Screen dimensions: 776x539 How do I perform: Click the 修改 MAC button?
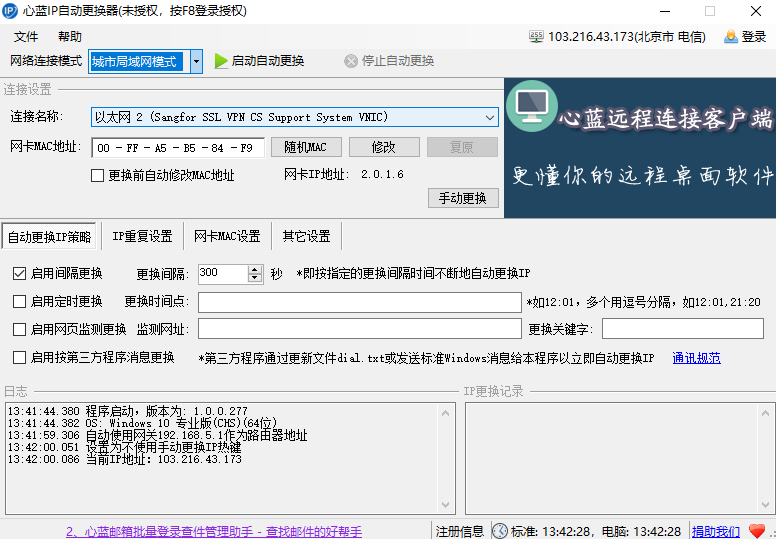click(384, 147)
